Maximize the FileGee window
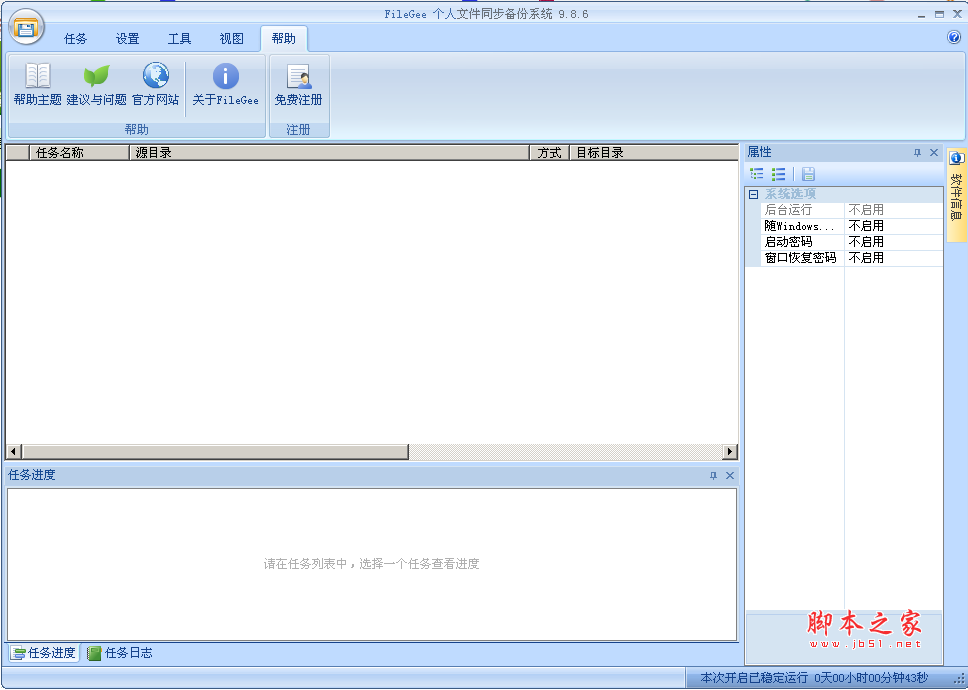The image size is (968, 690). (x=940, y=14)
